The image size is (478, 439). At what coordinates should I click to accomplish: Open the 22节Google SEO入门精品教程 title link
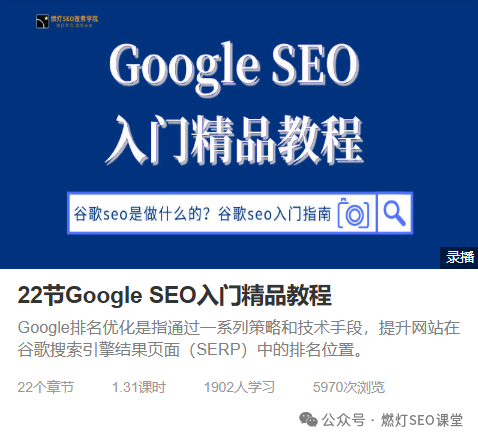[x=174, y=295]
